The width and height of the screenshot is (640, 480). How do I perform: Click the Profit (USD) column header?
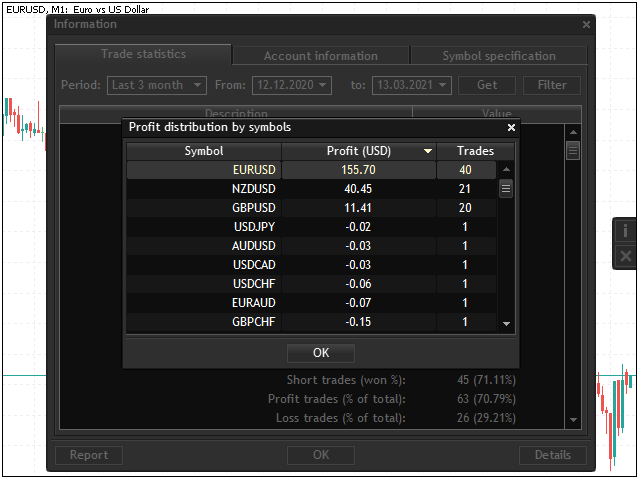click(x=359, y=151)
